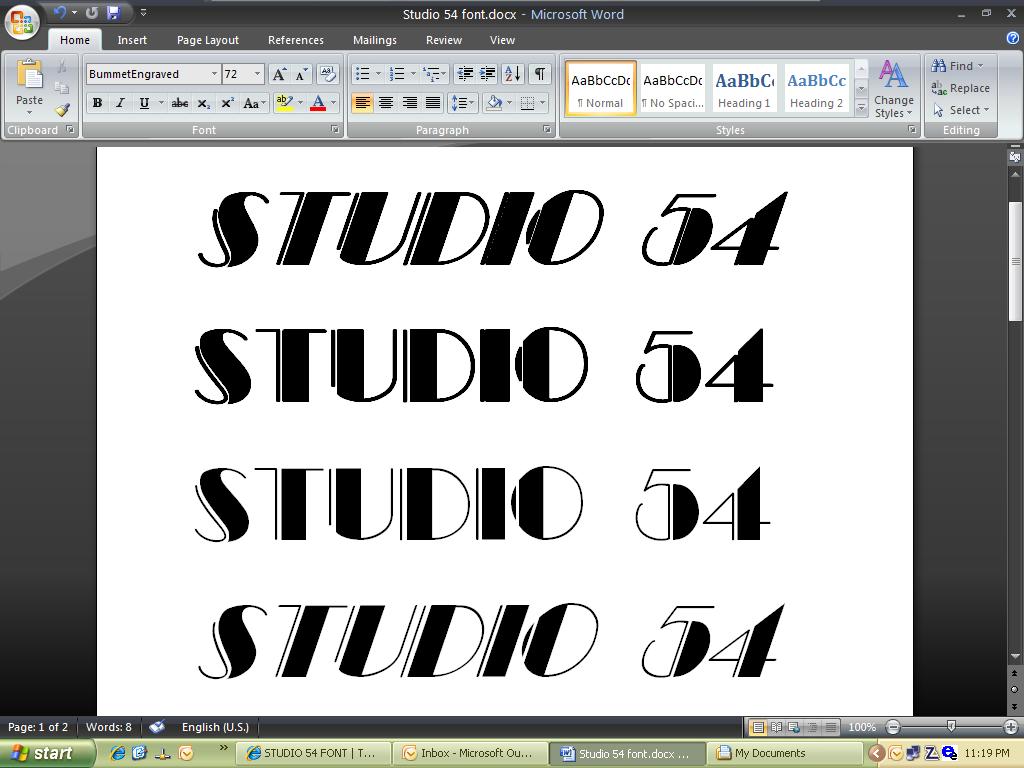Expand the Numbering list dropdown
Image resolution: width=1024 pixels, height=768 pixels.
tap(413, 74)
